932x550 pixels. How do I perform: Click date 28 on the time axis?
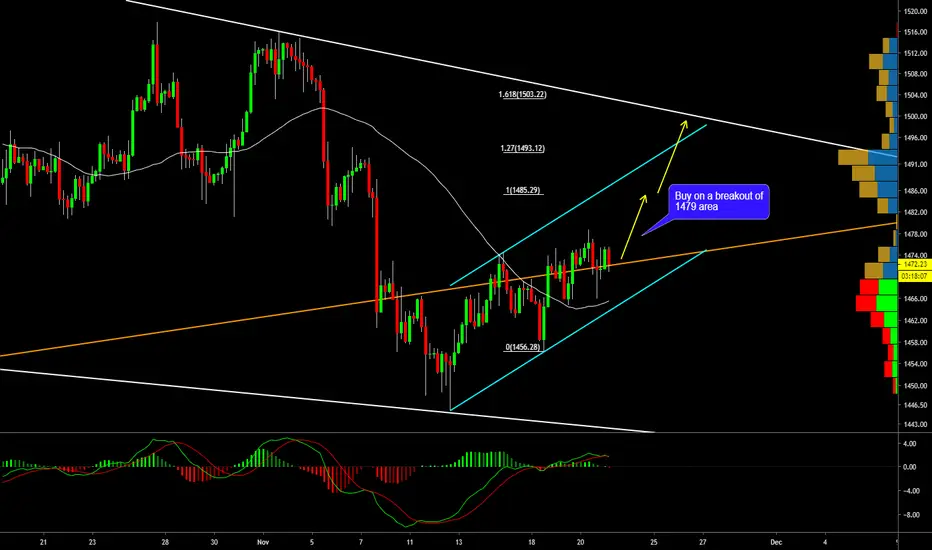point(165,542)
